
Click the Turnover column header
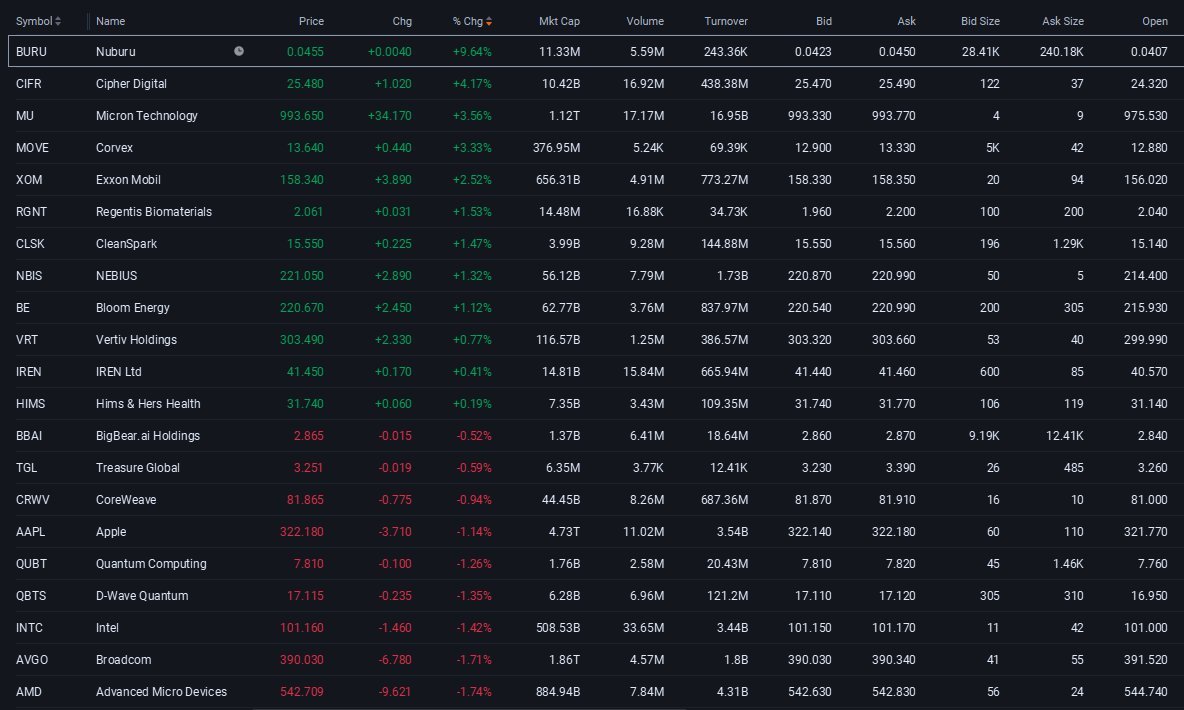point(726,21)
